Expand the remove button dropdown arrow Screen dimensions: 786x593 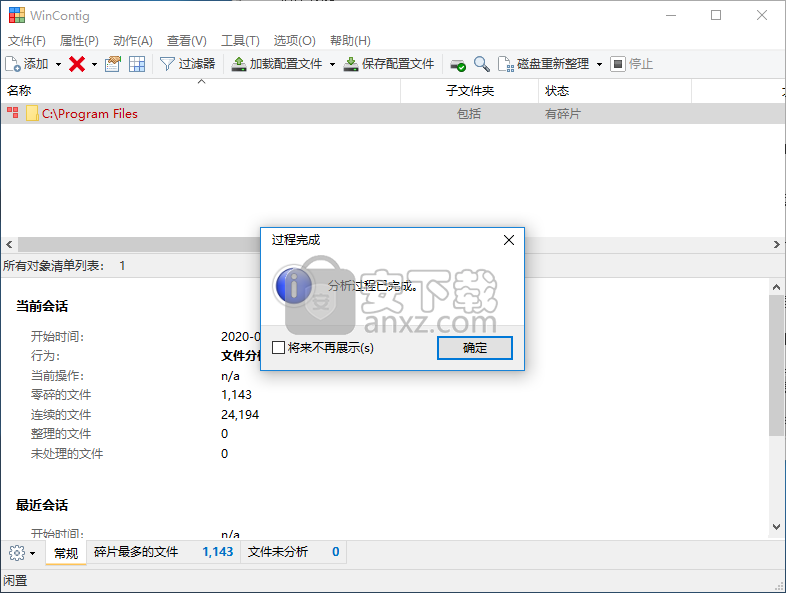tap(94, 64)
